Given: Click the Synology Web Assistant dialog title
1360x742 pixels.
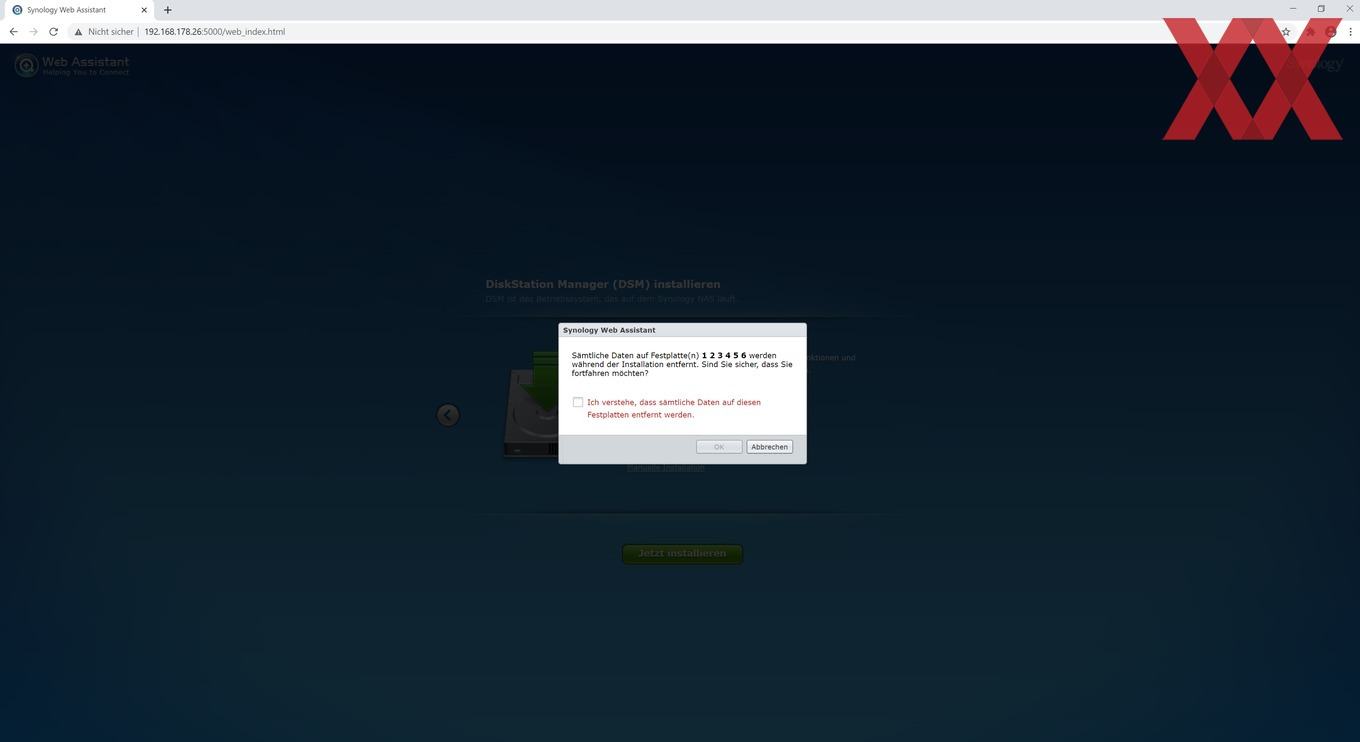Looking at the screenshot, I should [x=609, y=330].
